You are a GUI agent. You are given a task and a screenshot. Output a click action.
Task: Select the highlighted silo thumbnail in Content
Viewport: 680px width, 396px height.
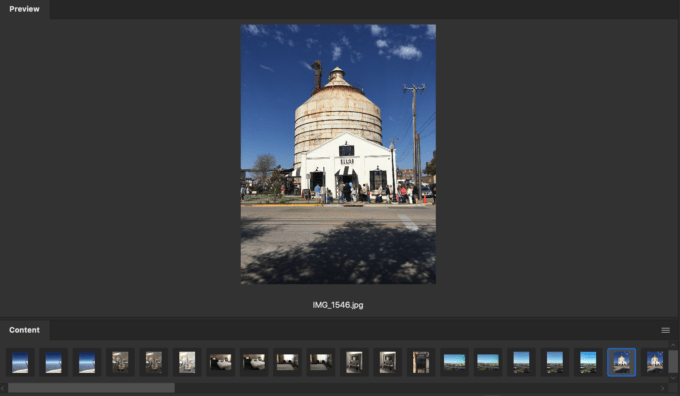coord(621,362)
